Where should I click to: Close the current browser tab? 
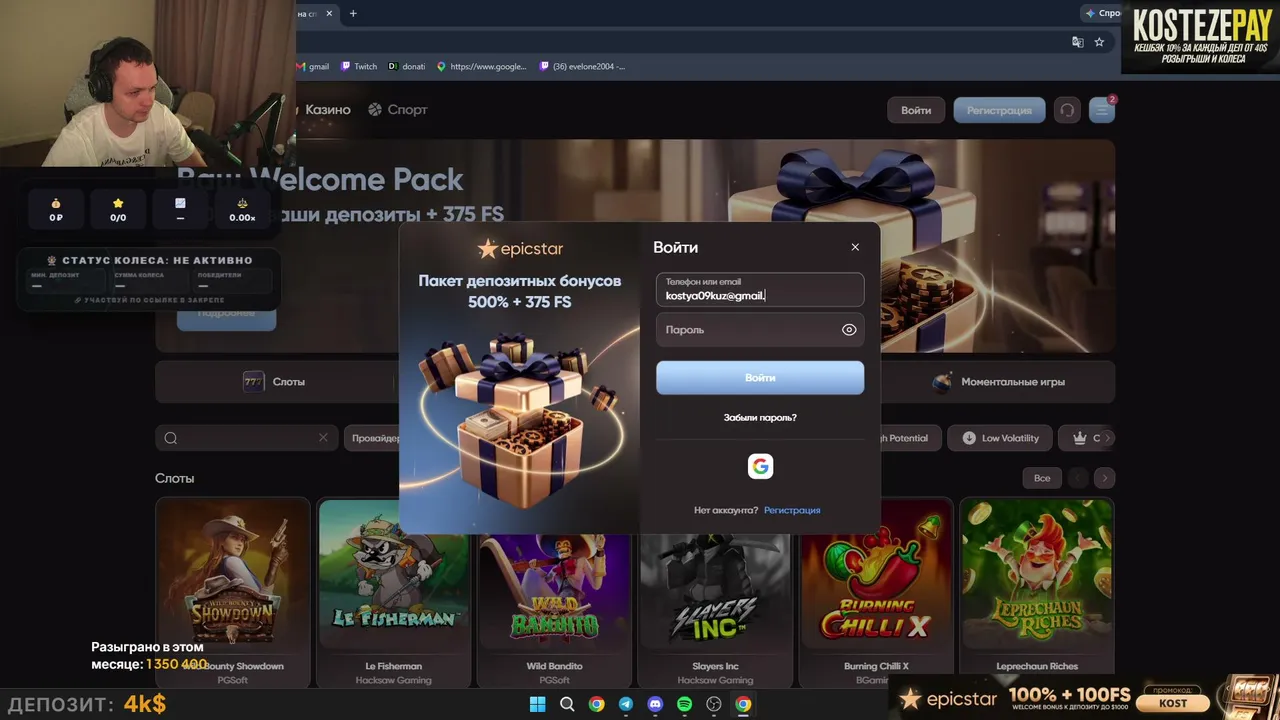pyautogui.click(x=328, y=14)
